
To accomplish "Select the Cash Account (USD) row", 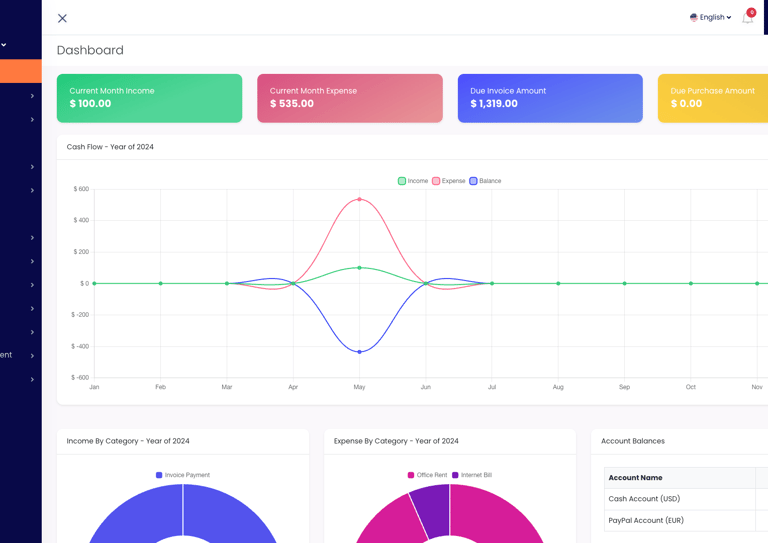I will pyautogui.click(x=686, y=499).
